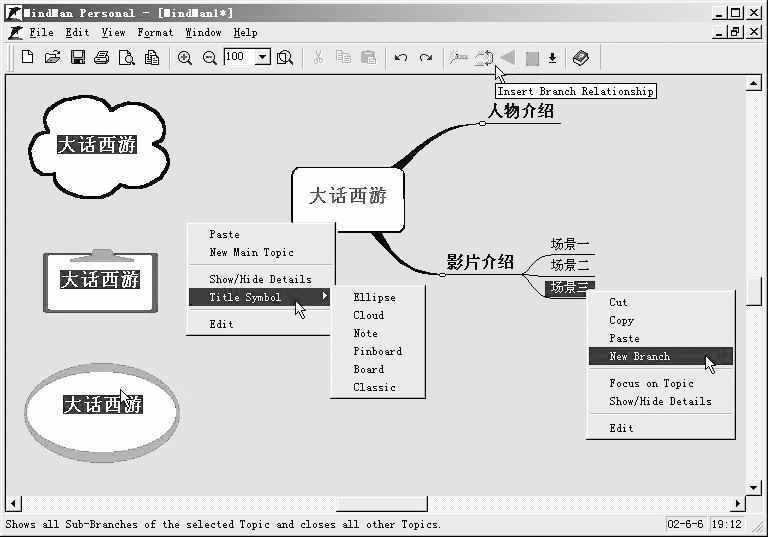
Task: Choose New Main Topic from context menu
Action: pyautogui.click(x=260, y=252)
